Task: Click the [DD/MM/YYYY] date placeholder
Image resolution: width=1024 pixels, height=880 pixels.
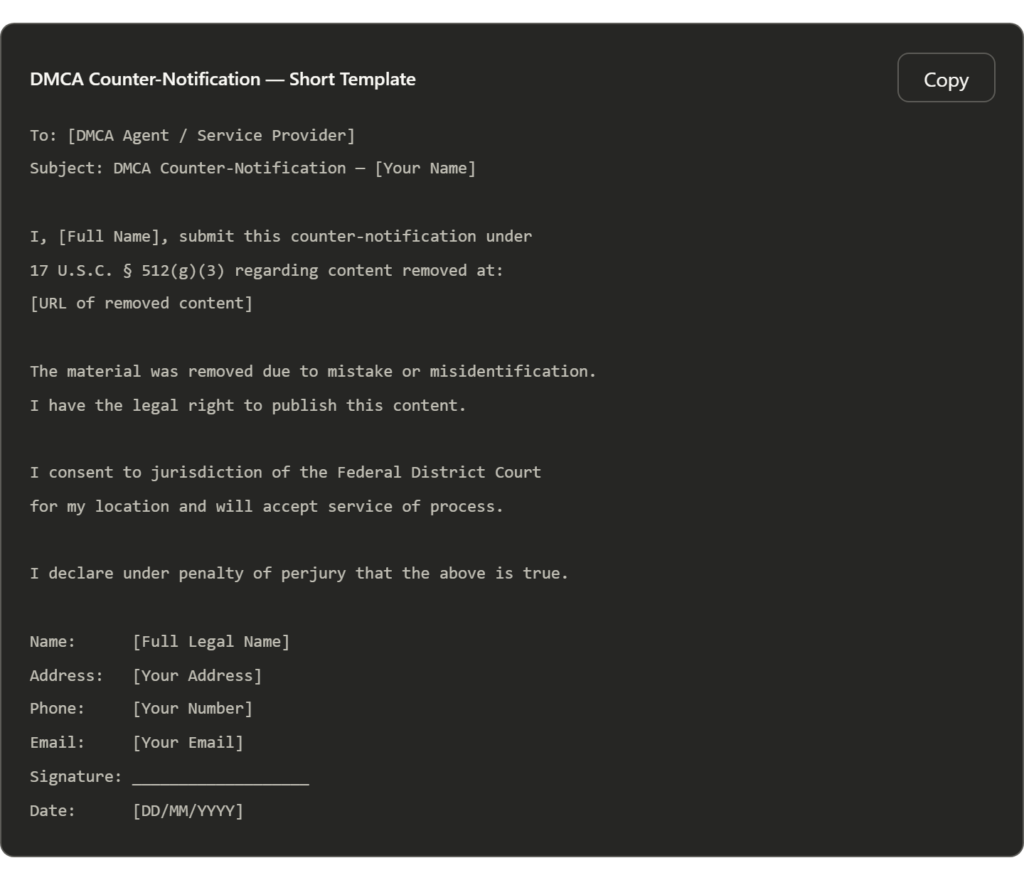Action: coord(188,810)
